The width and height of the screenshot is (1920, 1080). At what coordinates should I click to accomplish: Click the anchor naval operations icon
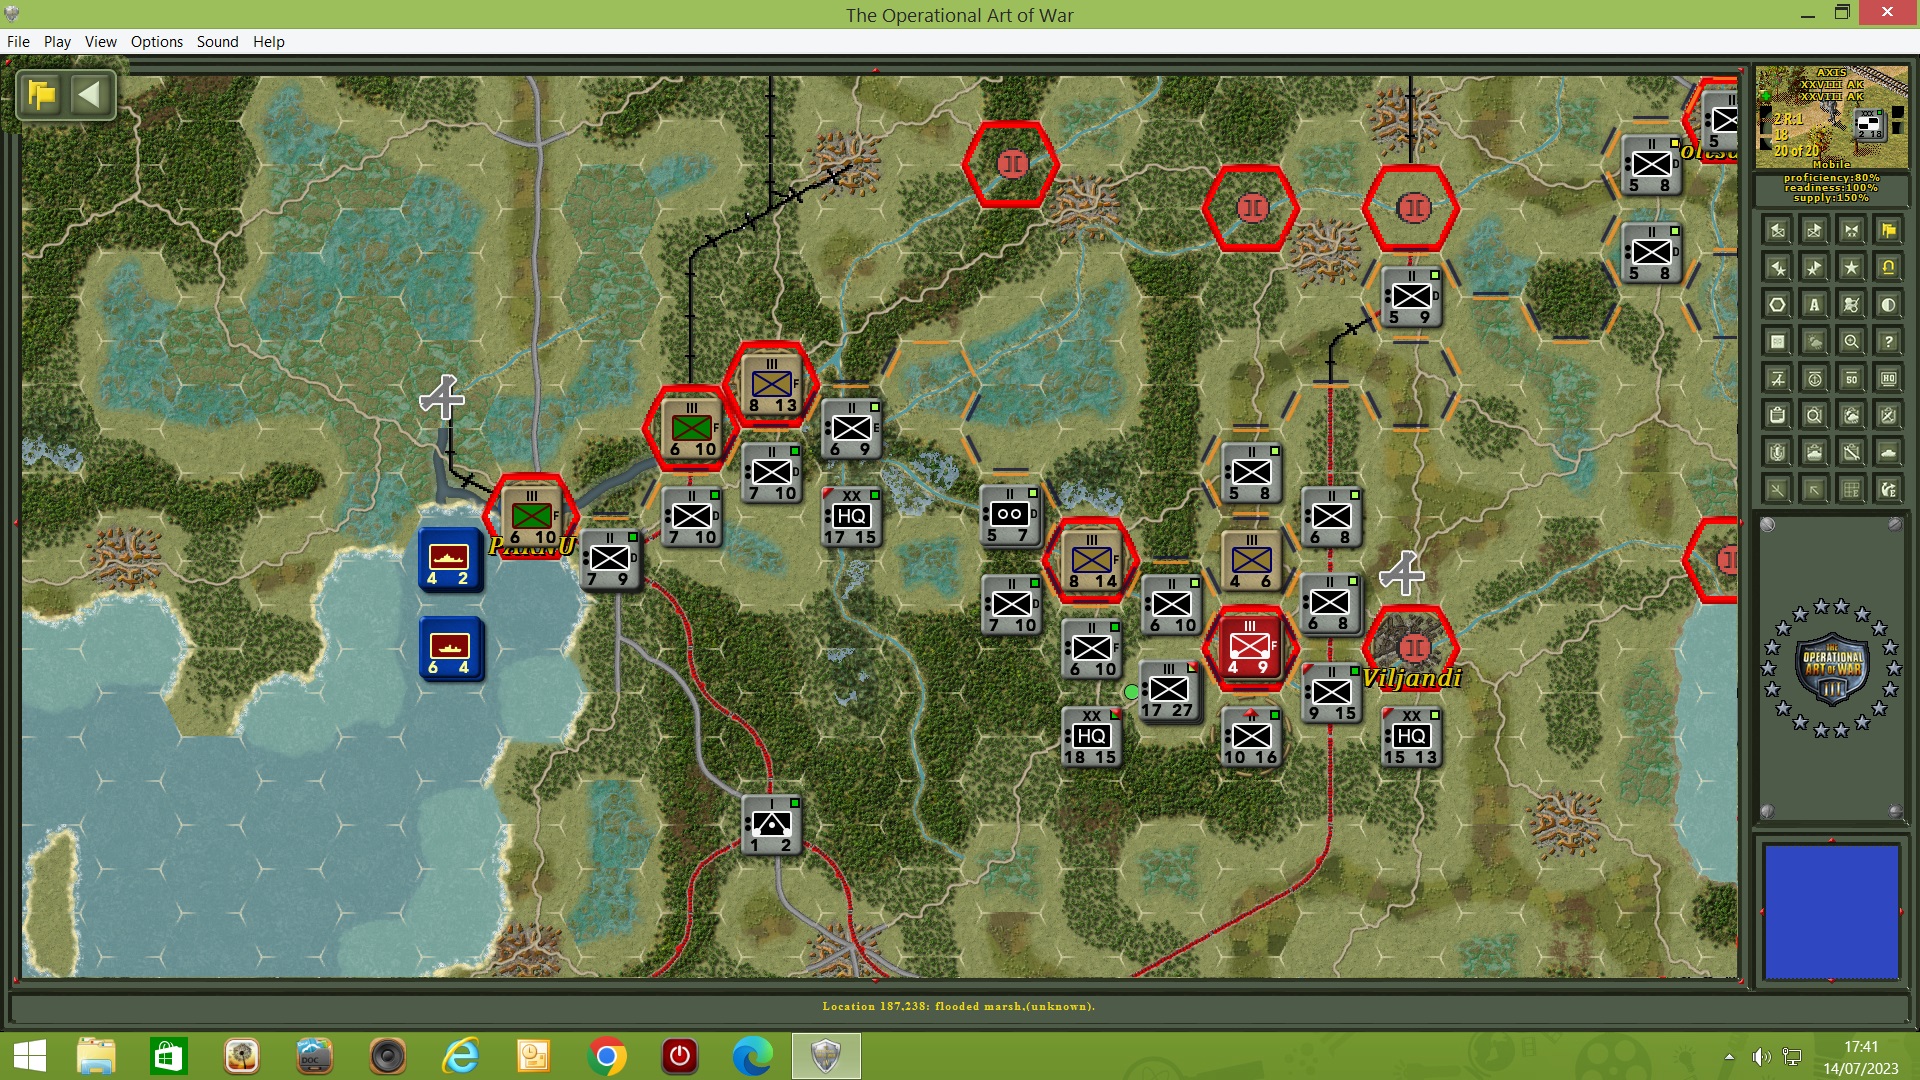click(1815, 378)
